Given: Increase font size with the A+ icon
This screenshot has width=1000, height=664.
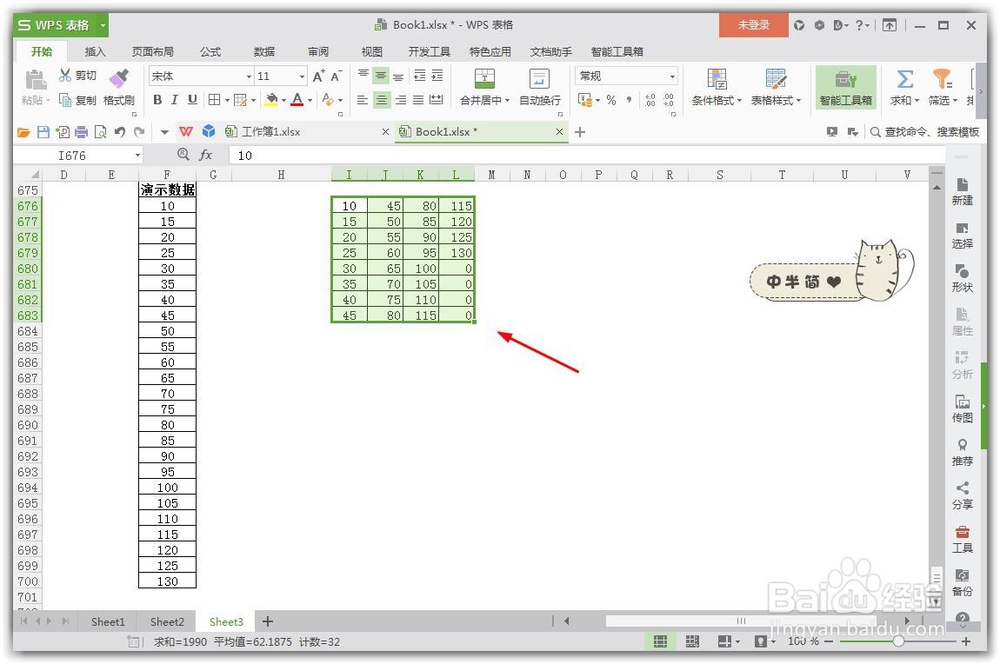Looking at the screenshot, I should pyautogui.click(x=319, y=76).
